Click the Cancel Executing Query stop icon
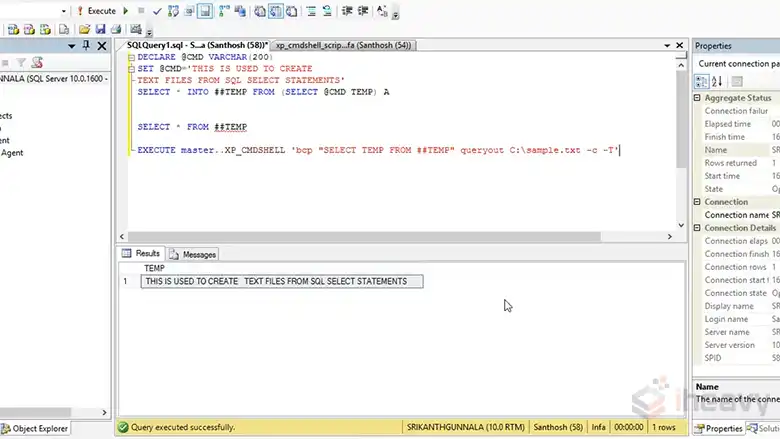This screenshot has height=439, width=780. (x=141, y=11)
